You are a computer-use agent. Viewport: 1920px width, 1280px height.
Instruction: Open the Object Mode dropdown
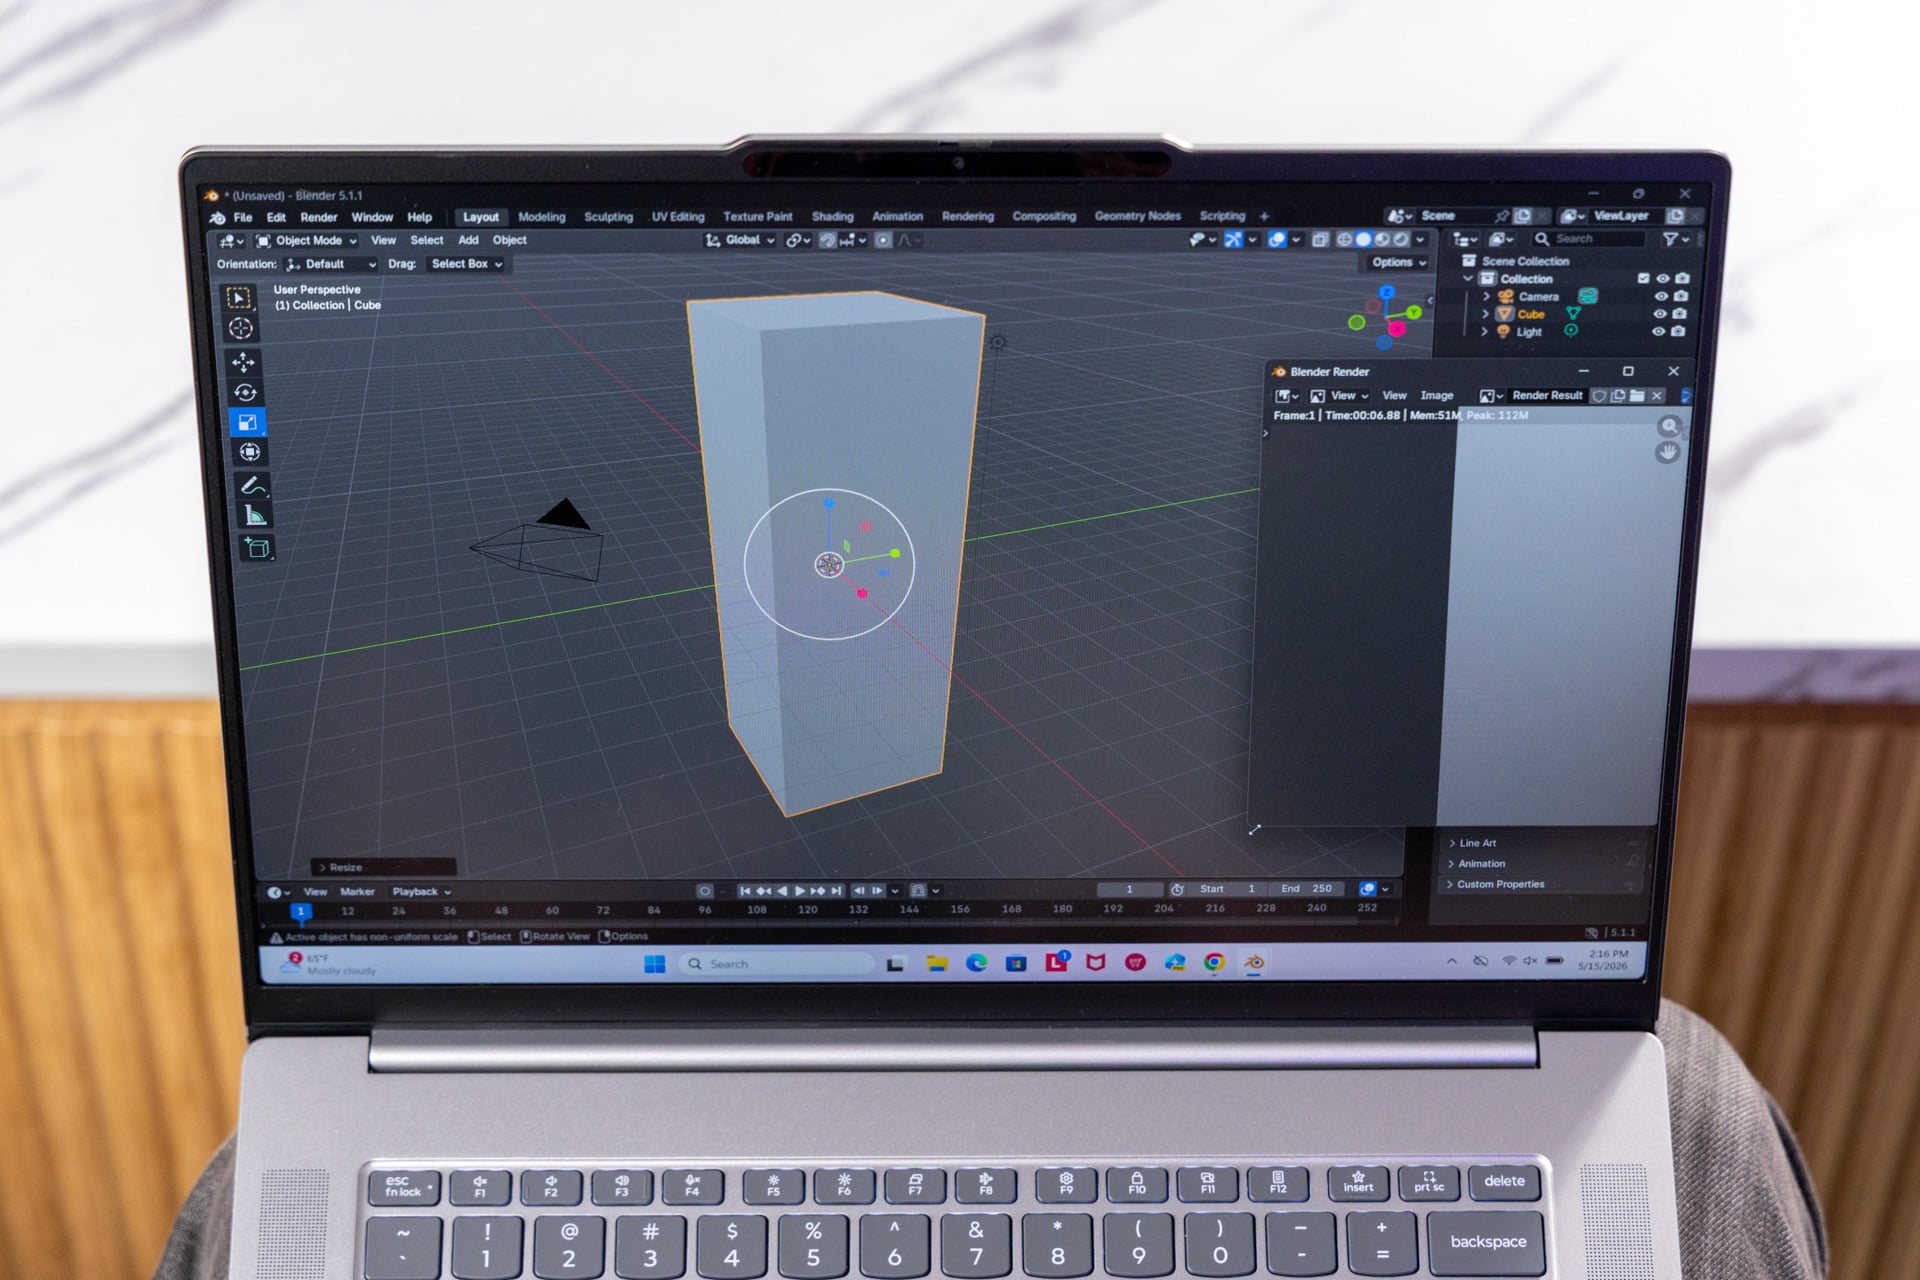[307, 241]
